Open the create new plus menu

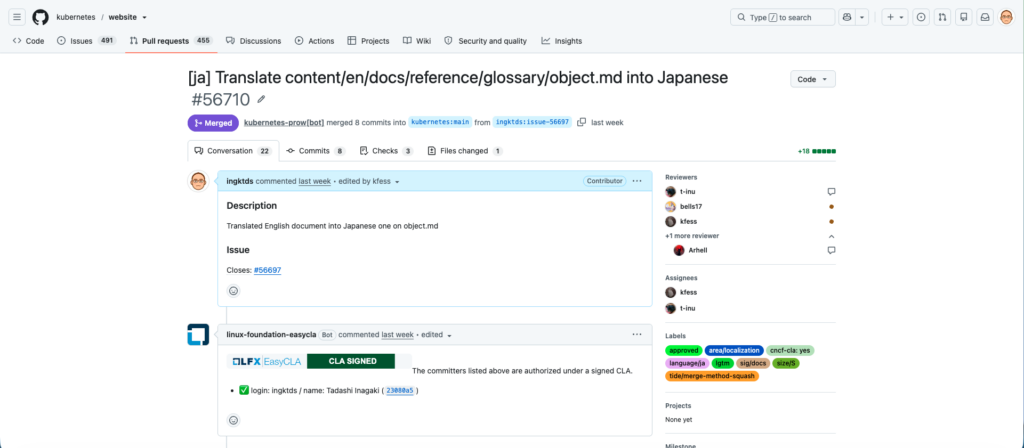pos(895,17)
